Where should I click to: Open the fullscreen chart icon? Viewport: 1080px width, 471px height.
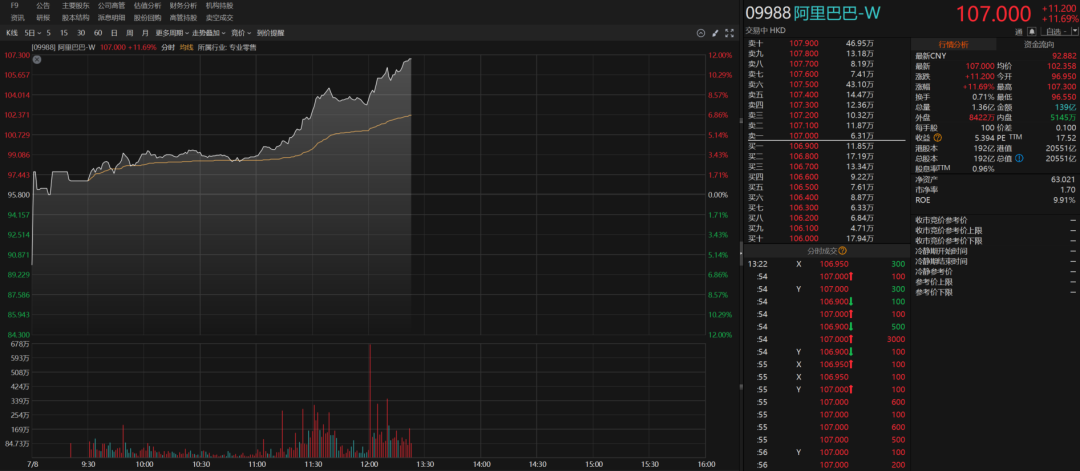tap(729, 32)
